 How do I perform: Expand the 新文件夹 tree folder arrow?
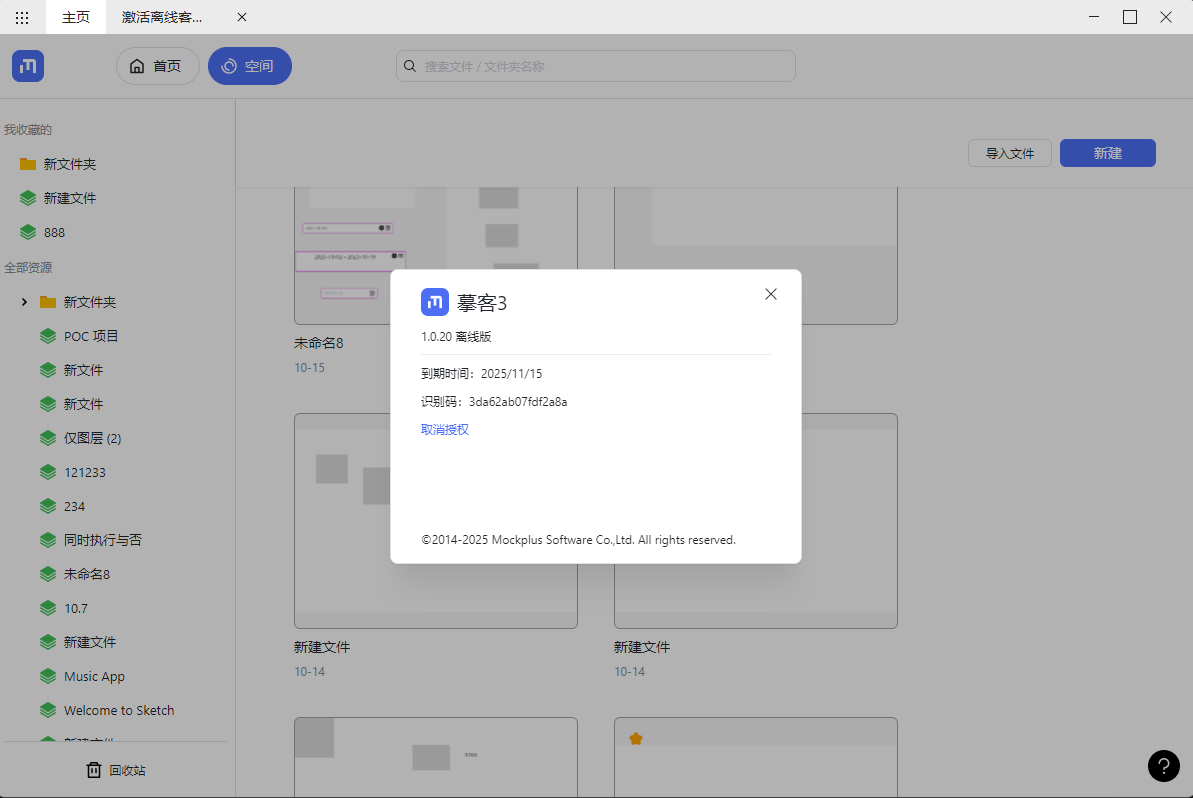pos(24,302)
